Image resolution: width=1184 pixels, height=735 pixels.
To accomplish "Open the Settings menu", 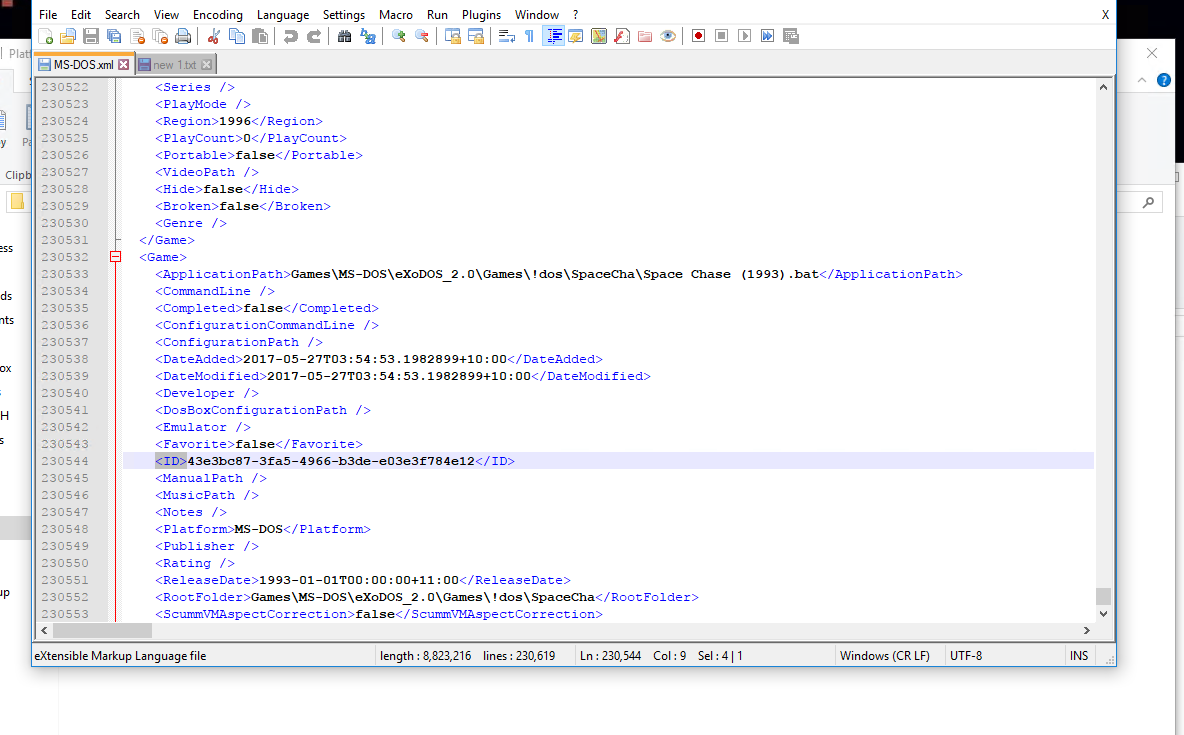I will (344, 14).
